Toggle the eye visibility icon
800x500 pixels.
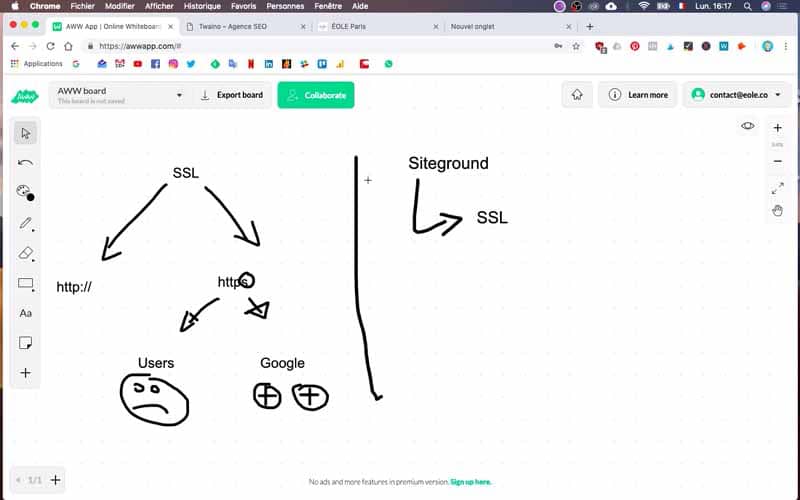(x=747, y=126)
